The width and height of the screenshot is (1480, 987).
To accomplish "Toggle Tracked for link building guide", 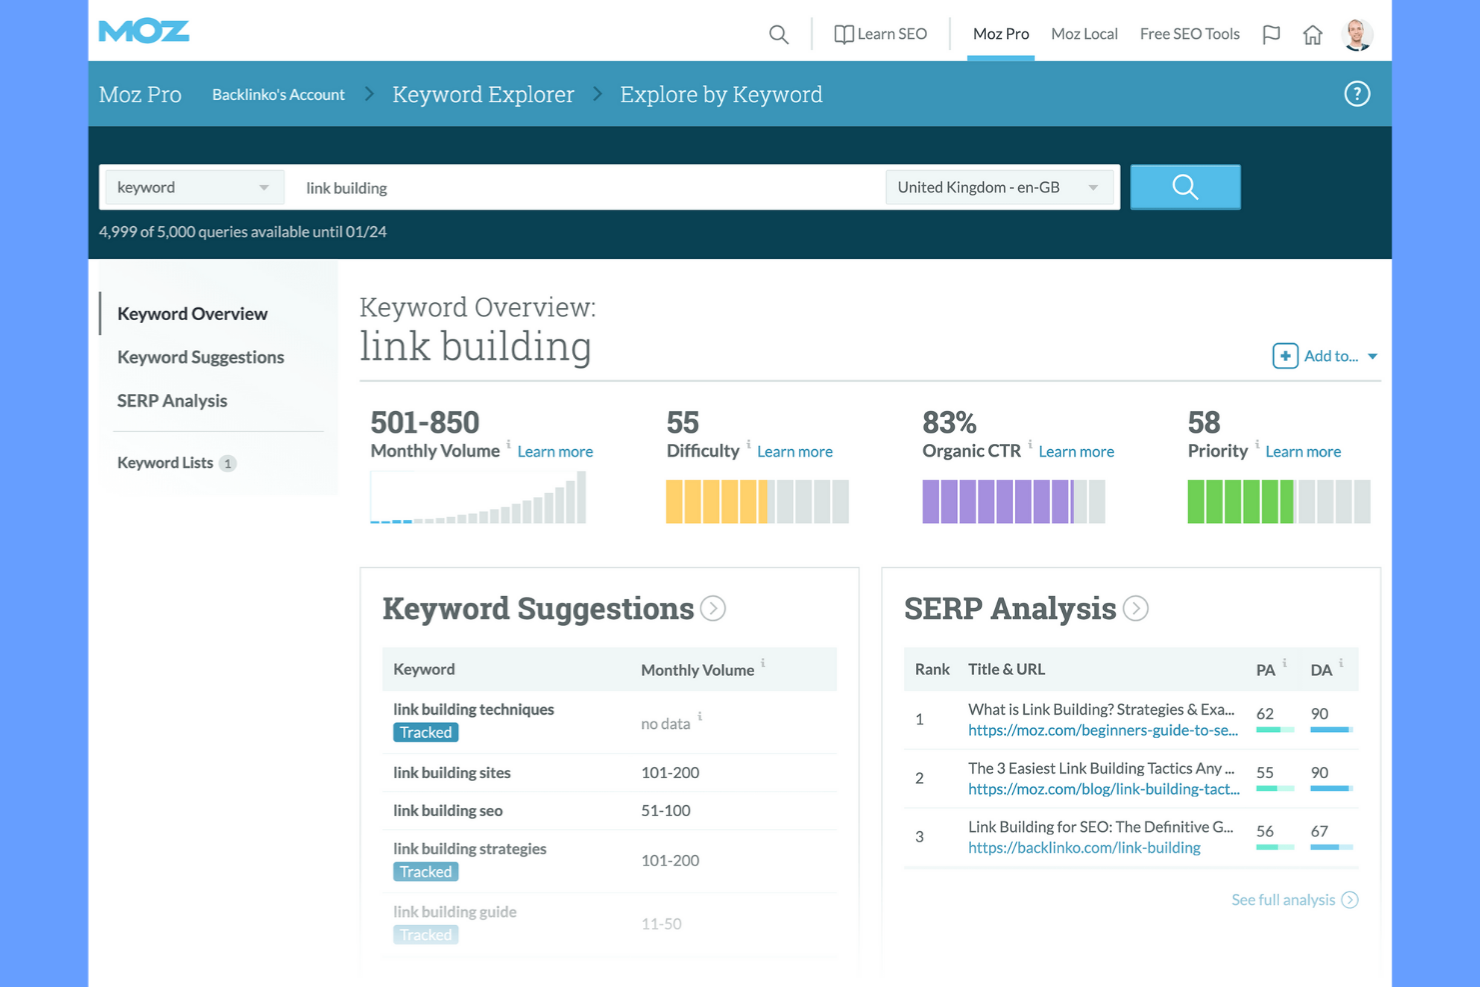I will [425, 934].
